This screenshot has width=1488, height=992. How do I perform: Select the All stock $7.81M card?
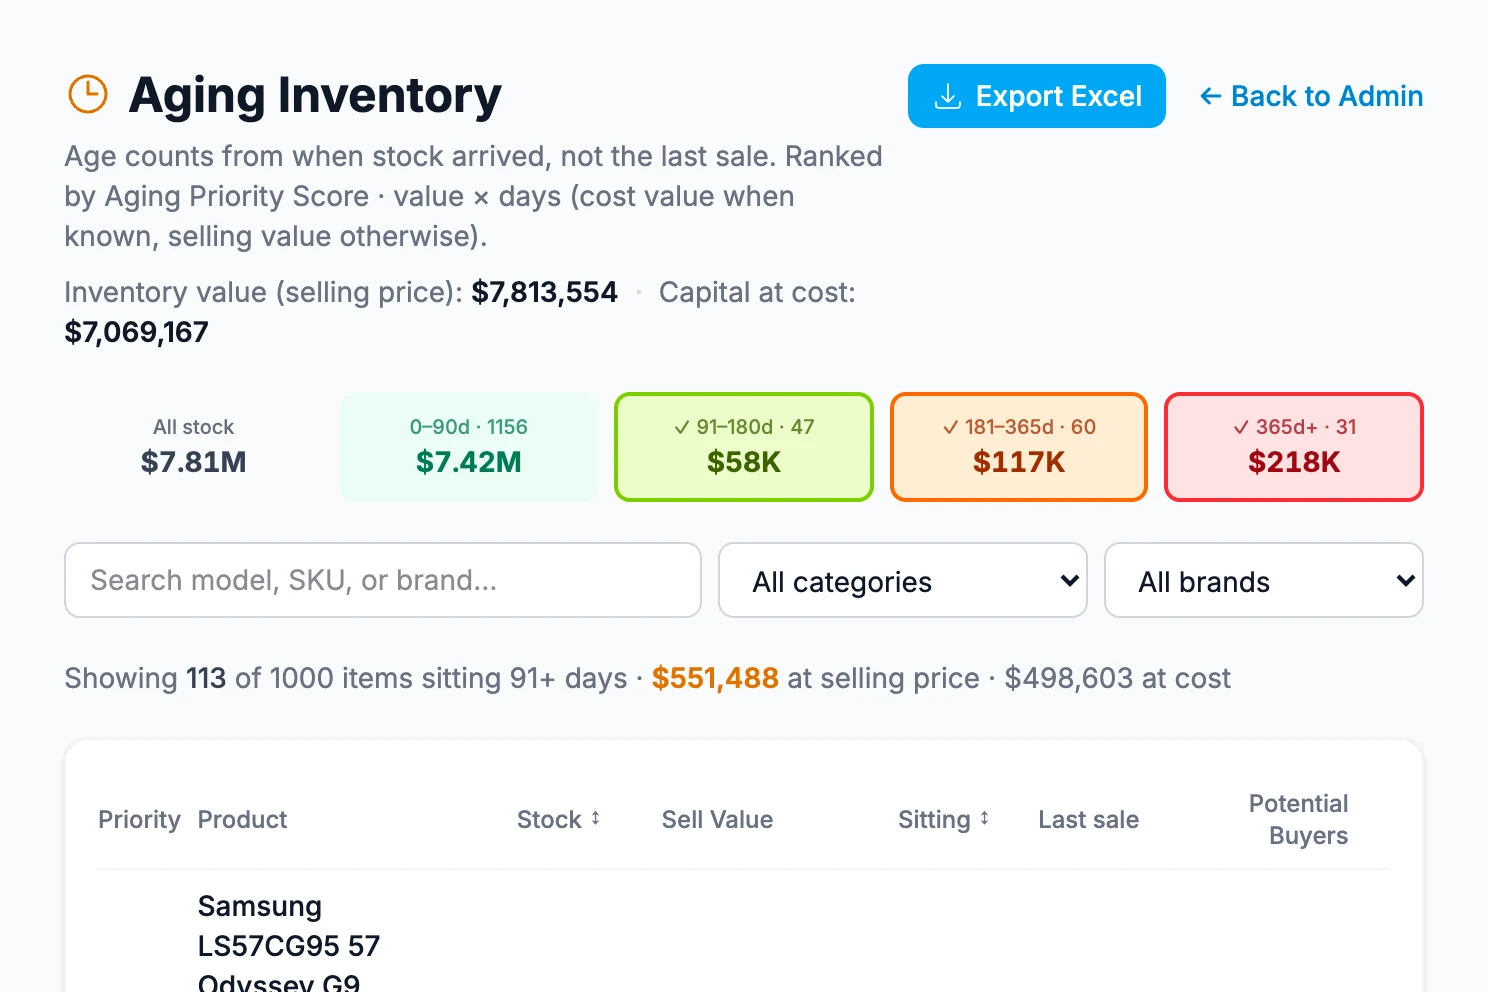[194, 447]
